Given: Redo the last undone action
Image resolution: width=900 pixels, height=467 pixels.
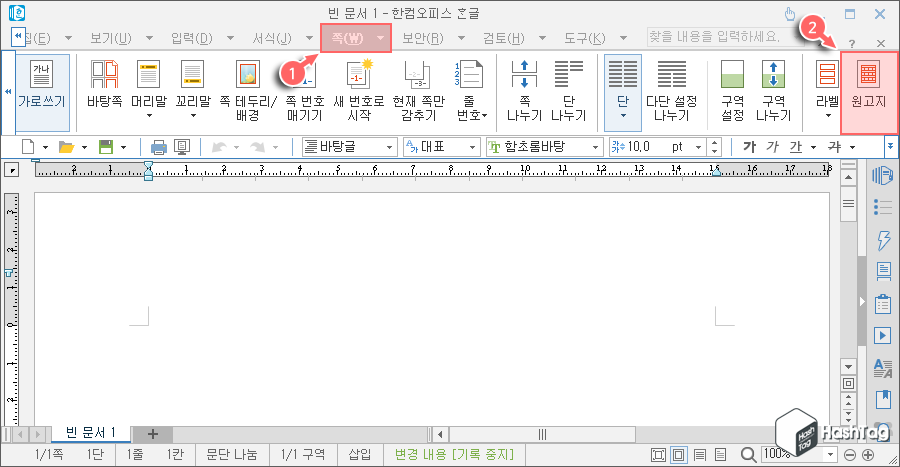Looking at the screenshot, I should 257,147.
